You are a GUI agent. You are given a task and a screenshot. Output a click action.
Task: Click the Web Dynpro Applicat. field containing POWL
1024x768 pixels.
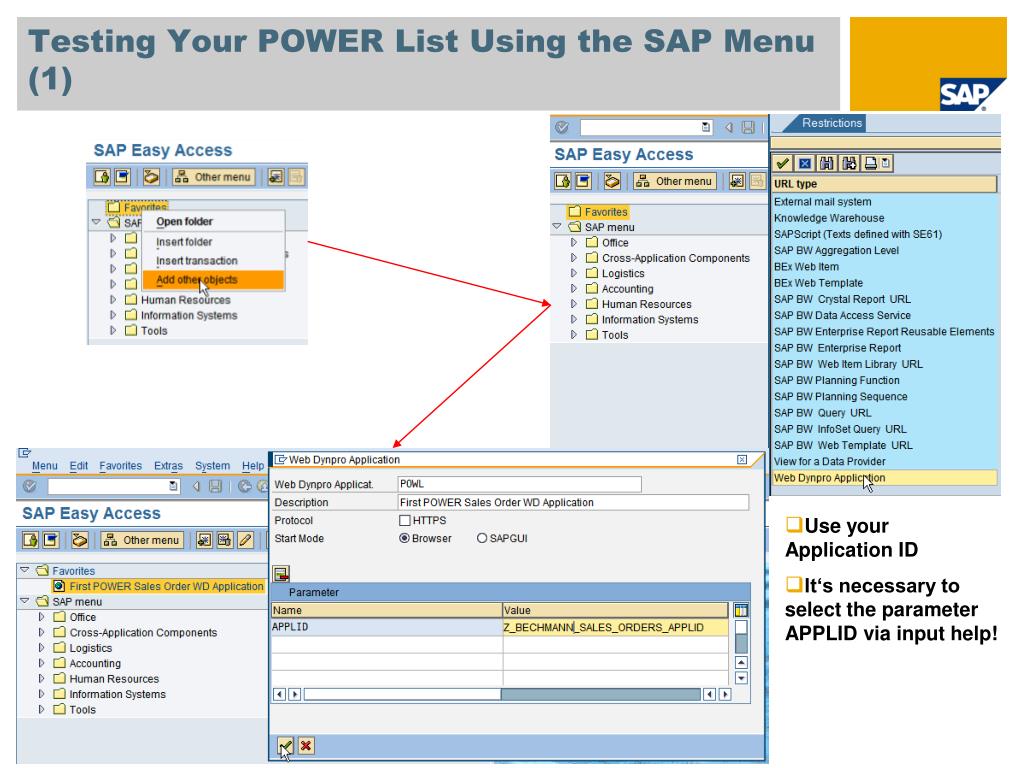click(519, 484)
